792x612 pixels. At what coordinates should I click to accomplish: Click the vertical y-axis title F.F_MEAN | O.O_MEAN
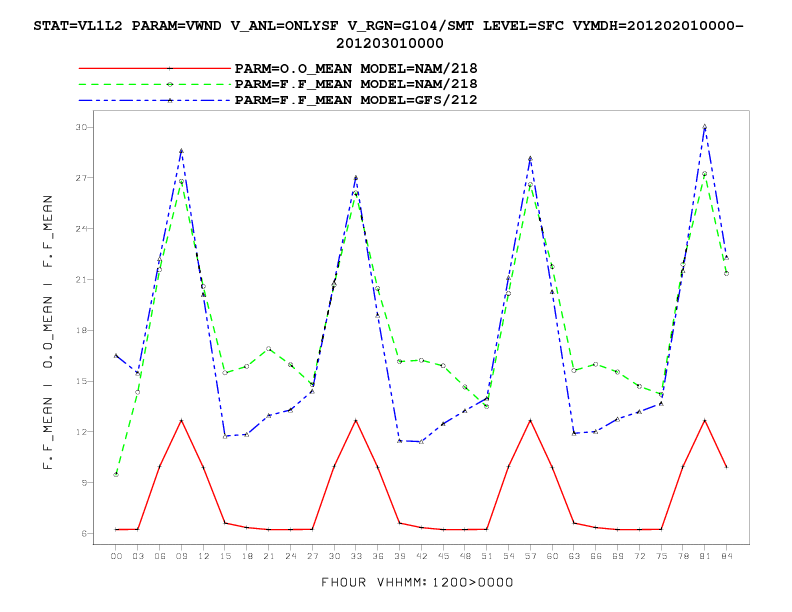point(48,332)
